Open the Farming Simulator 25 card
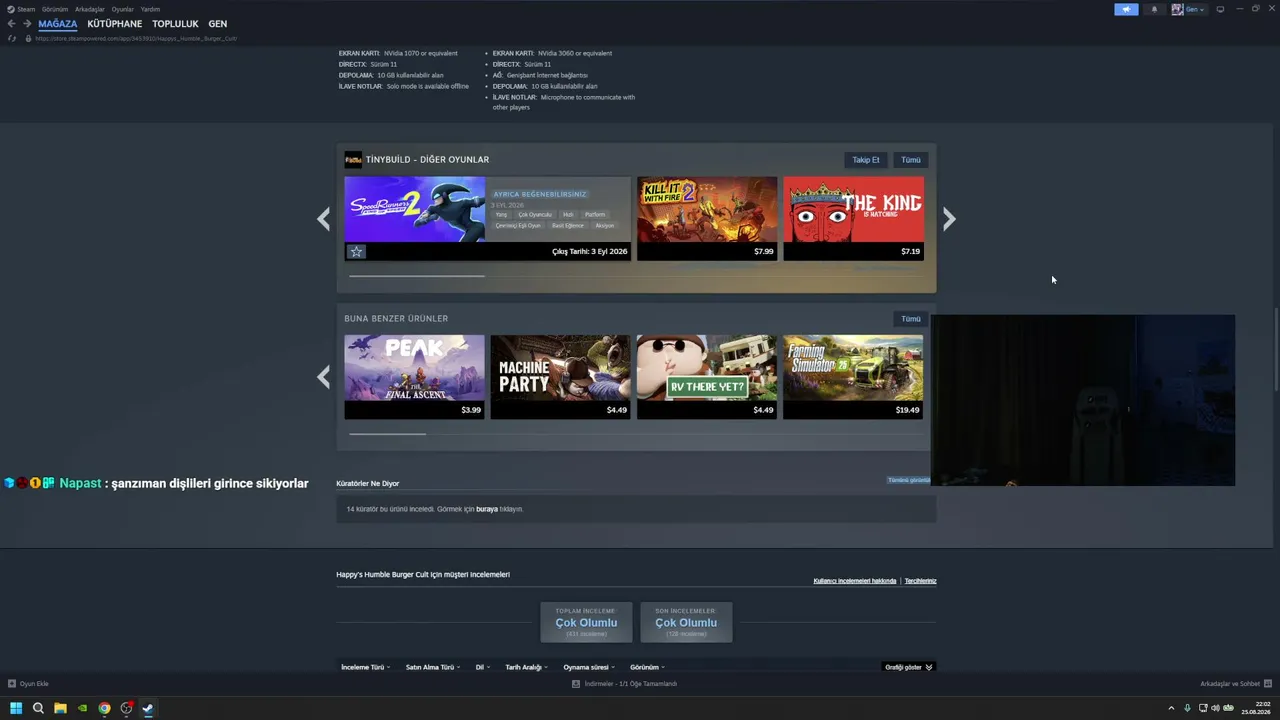The height and width of the screenshot is (720, 1280). coord(853,377)
